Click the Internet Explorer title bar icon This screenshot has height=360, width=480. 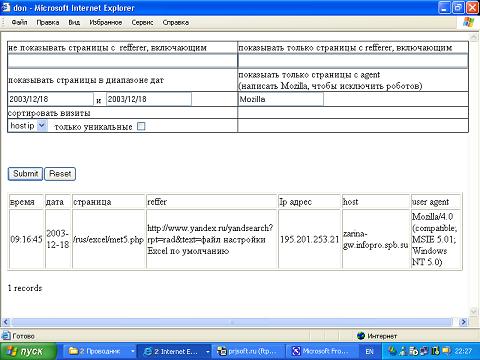pos(6,7)
